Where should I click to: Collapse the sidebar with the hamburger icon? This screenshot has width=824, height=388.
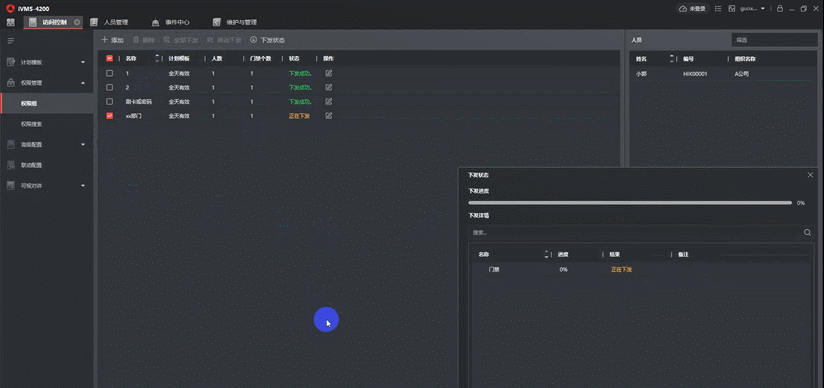[x=11, y=40]
